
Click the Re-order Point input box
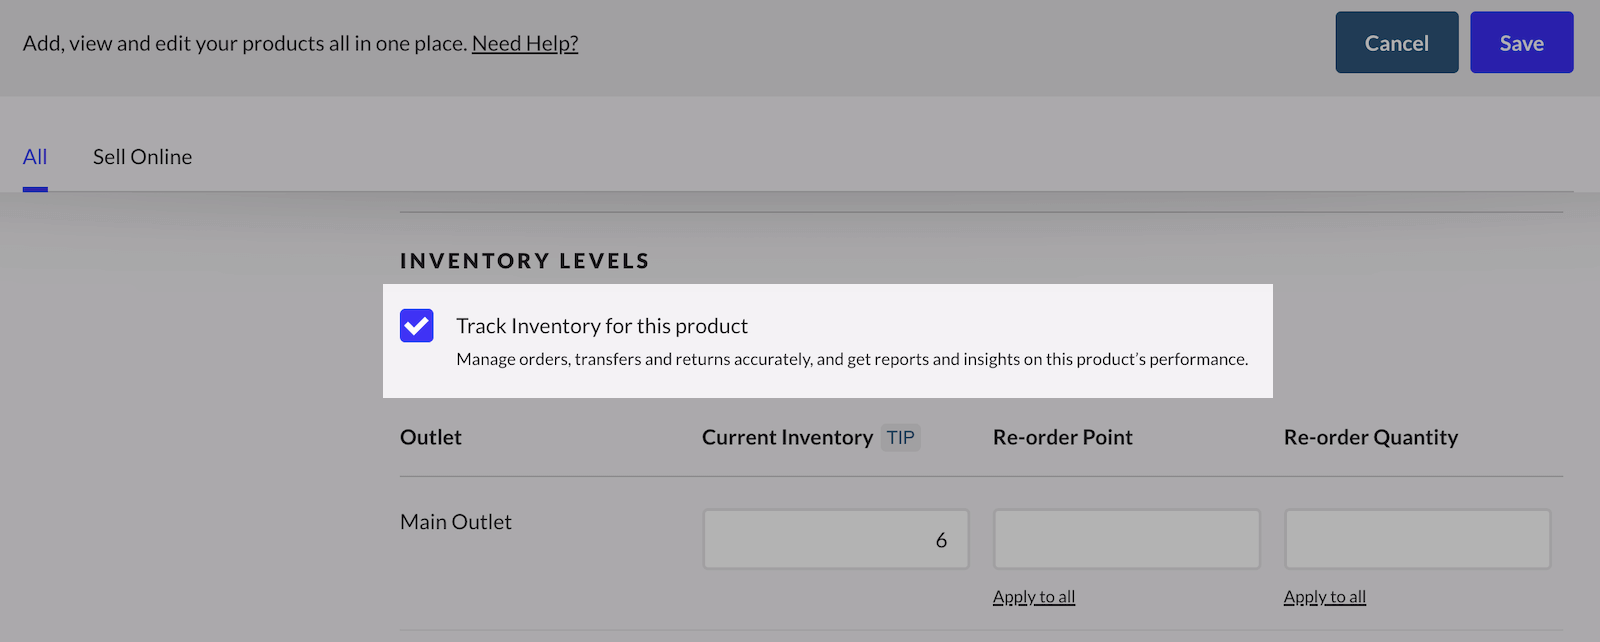(x=1126, y=540)
